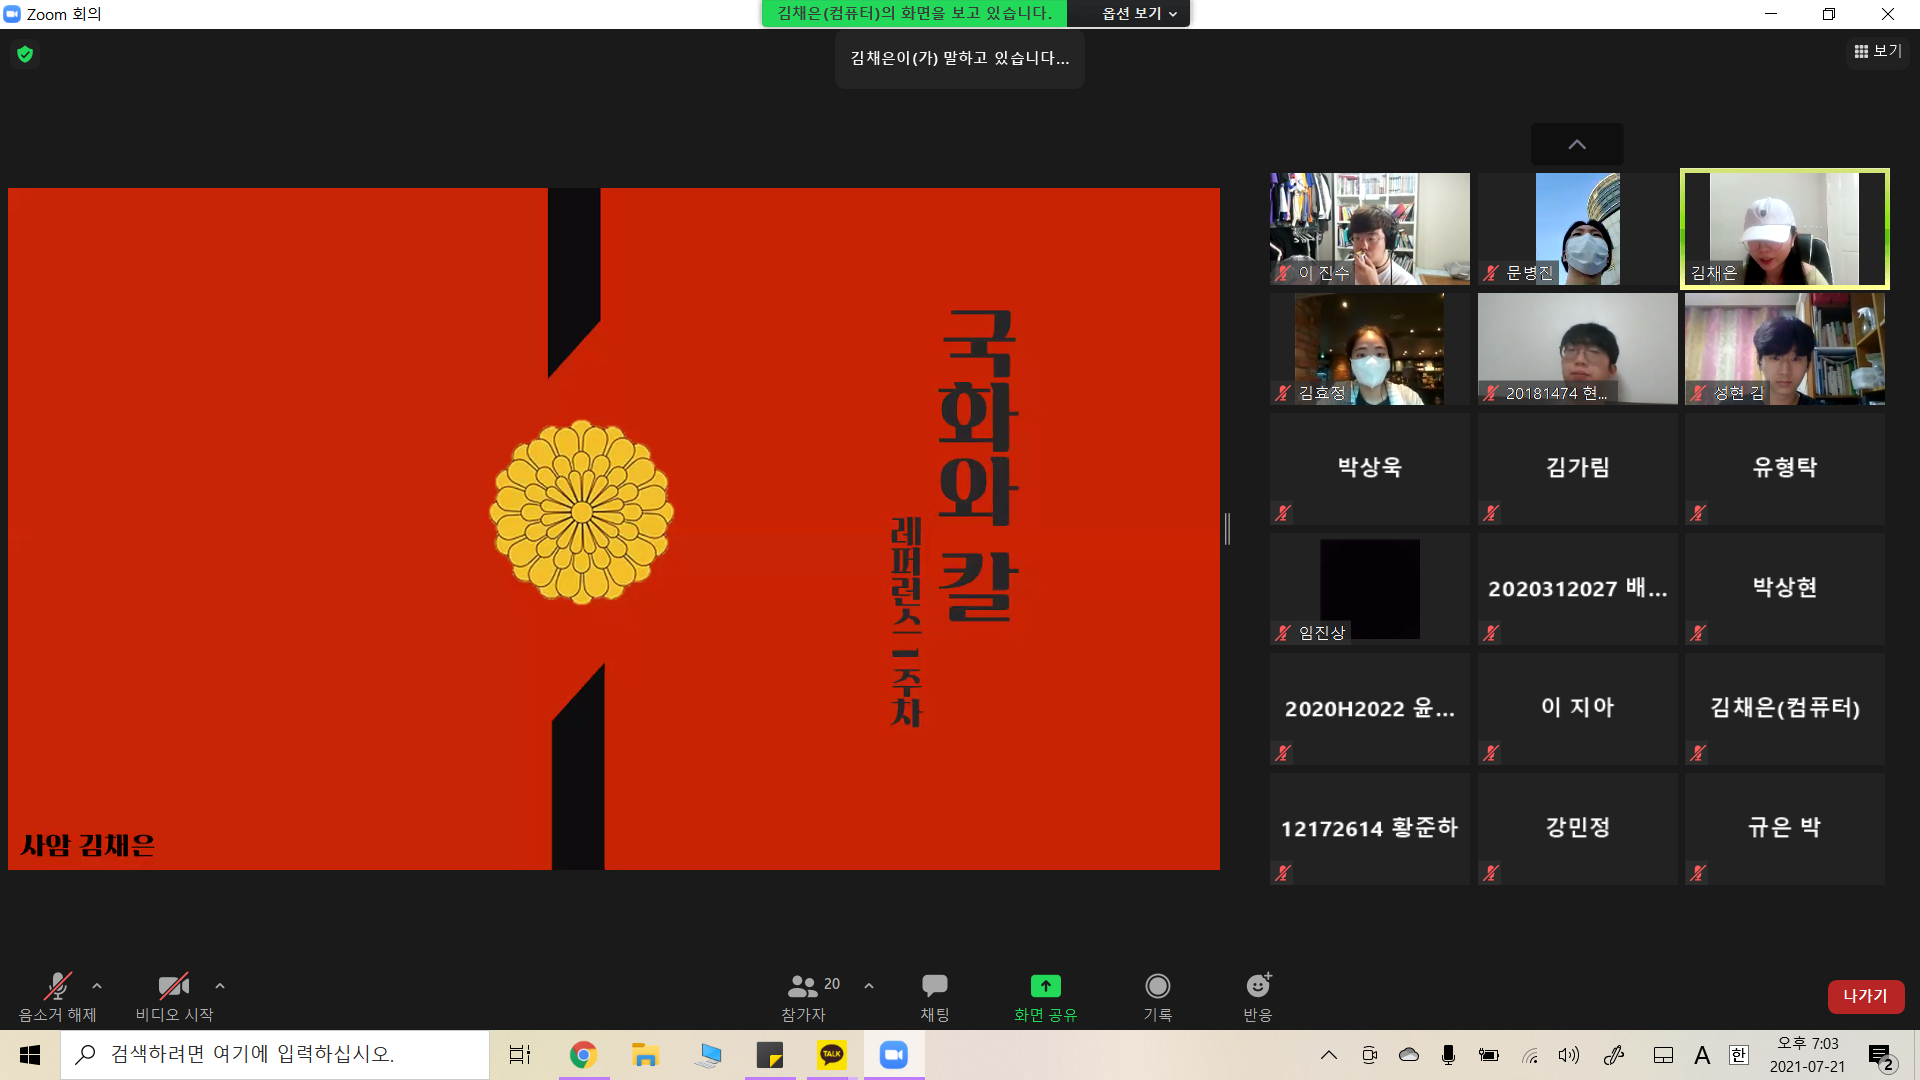Image resolution: width=1920 pixels, height=1080 pixels.
Task: Open Reactions smiley icon
Action: 1257,987
